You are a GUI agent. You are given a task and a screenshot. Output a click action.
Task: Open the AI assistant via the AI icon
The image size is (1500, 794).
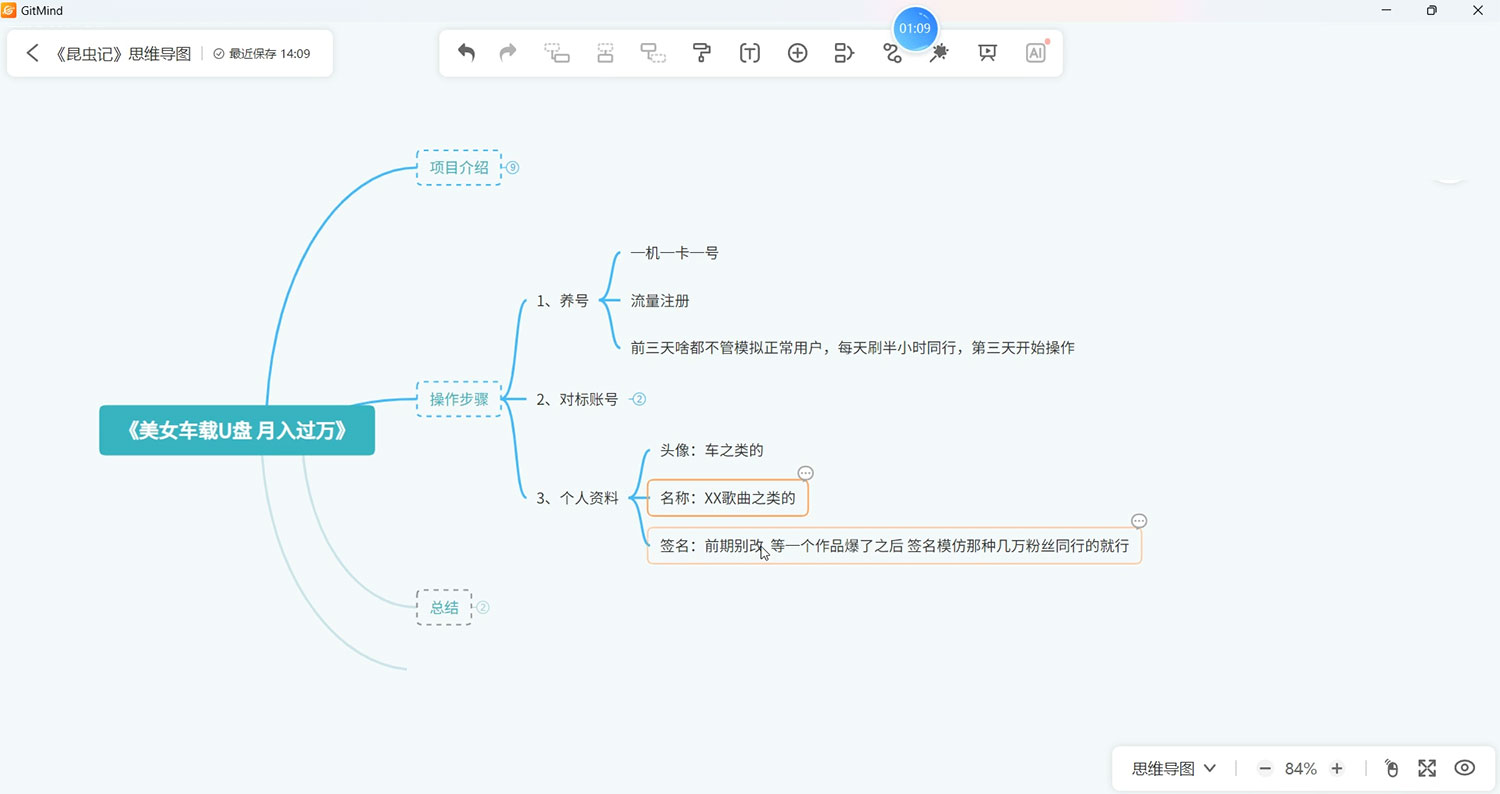point(1036,52)
